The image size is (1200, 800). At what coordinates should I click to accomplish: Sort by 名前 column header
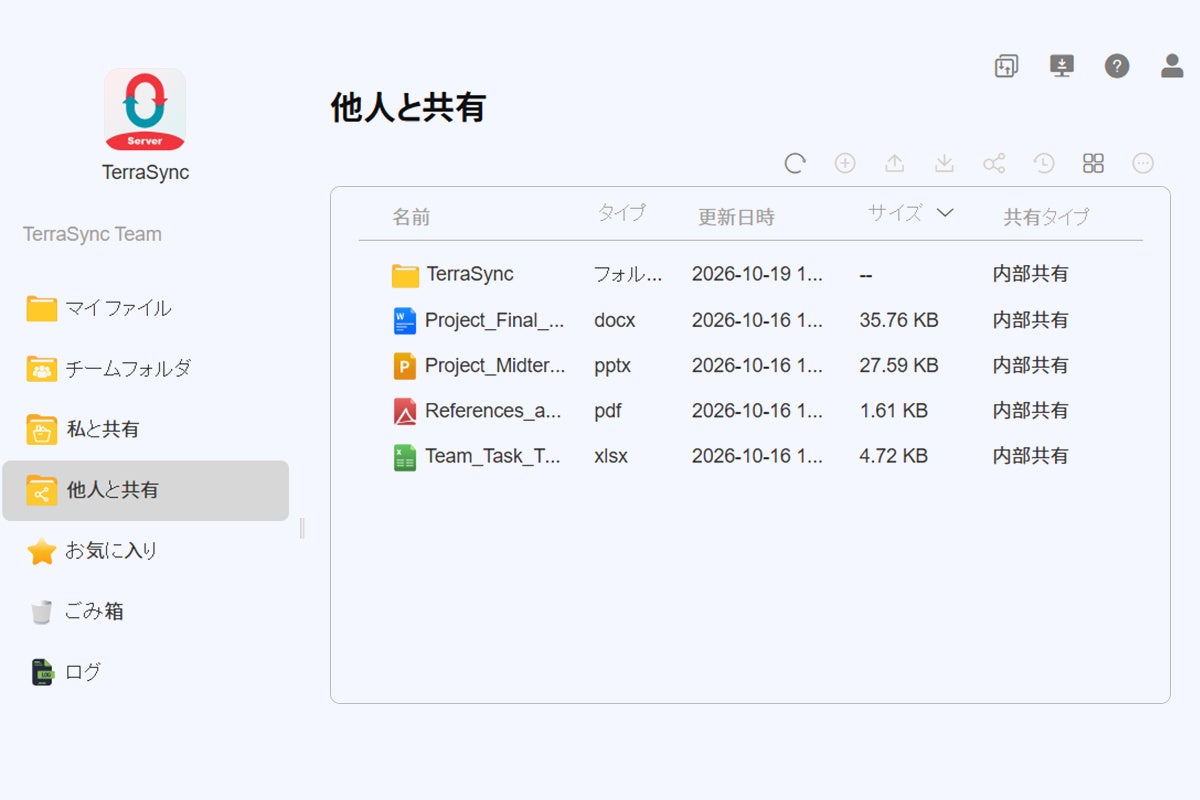pyautogui.click(x=411, y=217)
